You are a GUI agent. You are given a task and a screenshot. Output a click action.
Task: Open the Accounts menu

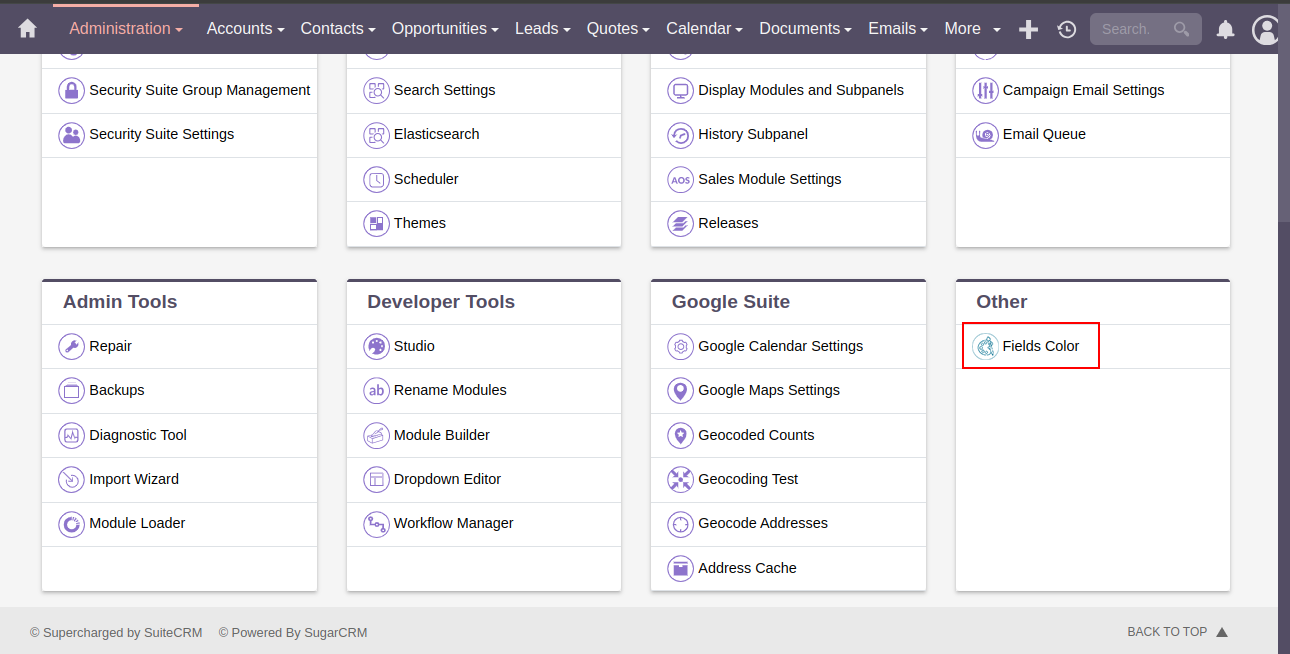[246, 29]
